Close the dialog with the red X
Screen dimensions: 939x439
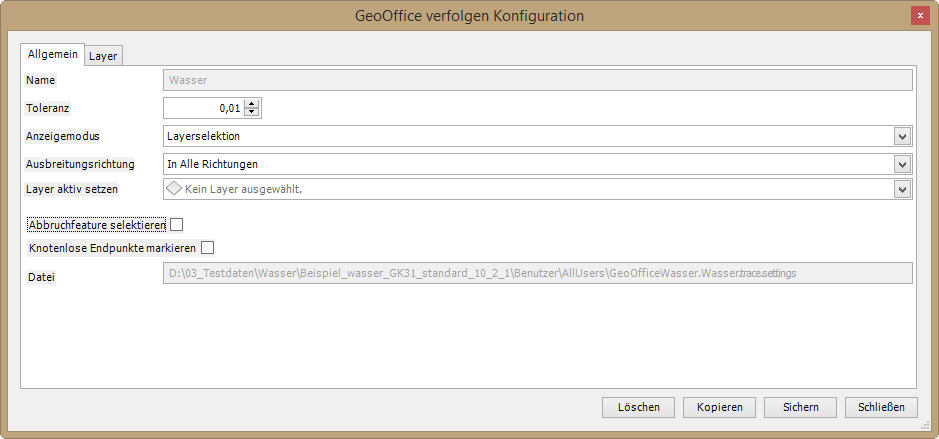918,16
